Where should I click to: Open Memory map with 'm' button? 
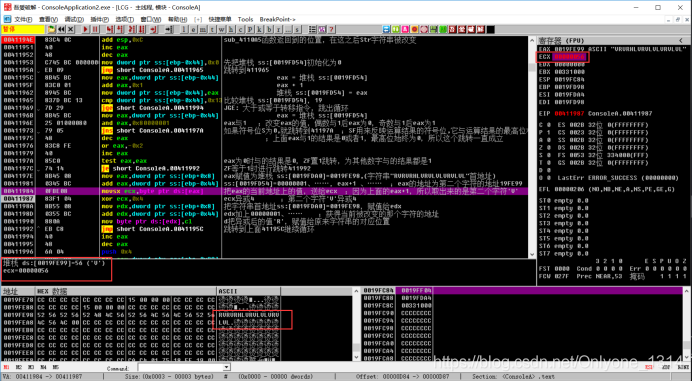tap(202, 29)
